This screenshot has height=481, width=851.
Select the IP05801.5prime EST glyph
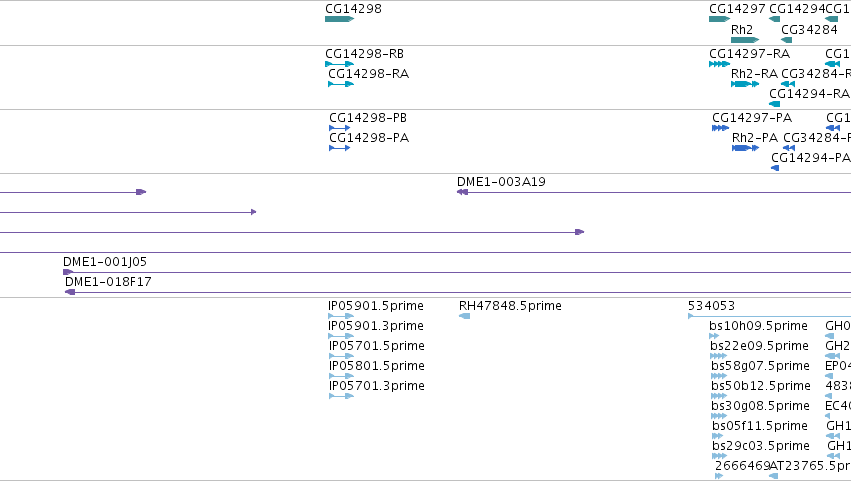pos(341,376)
